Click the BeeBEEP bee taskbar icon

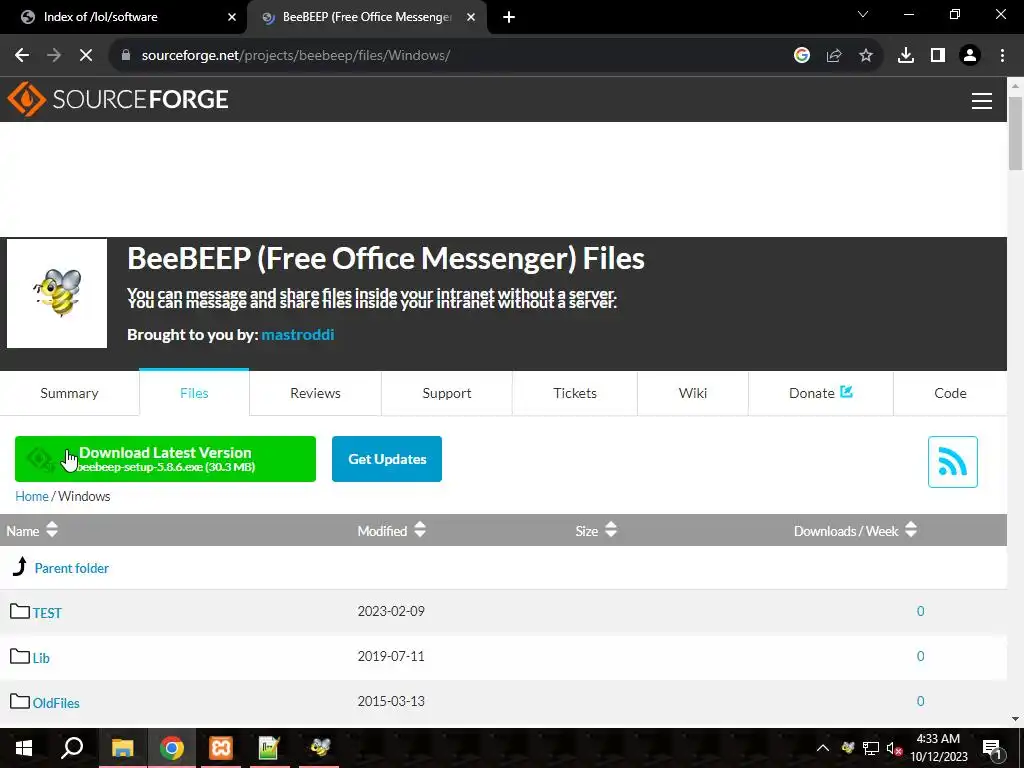coord(320,748)
